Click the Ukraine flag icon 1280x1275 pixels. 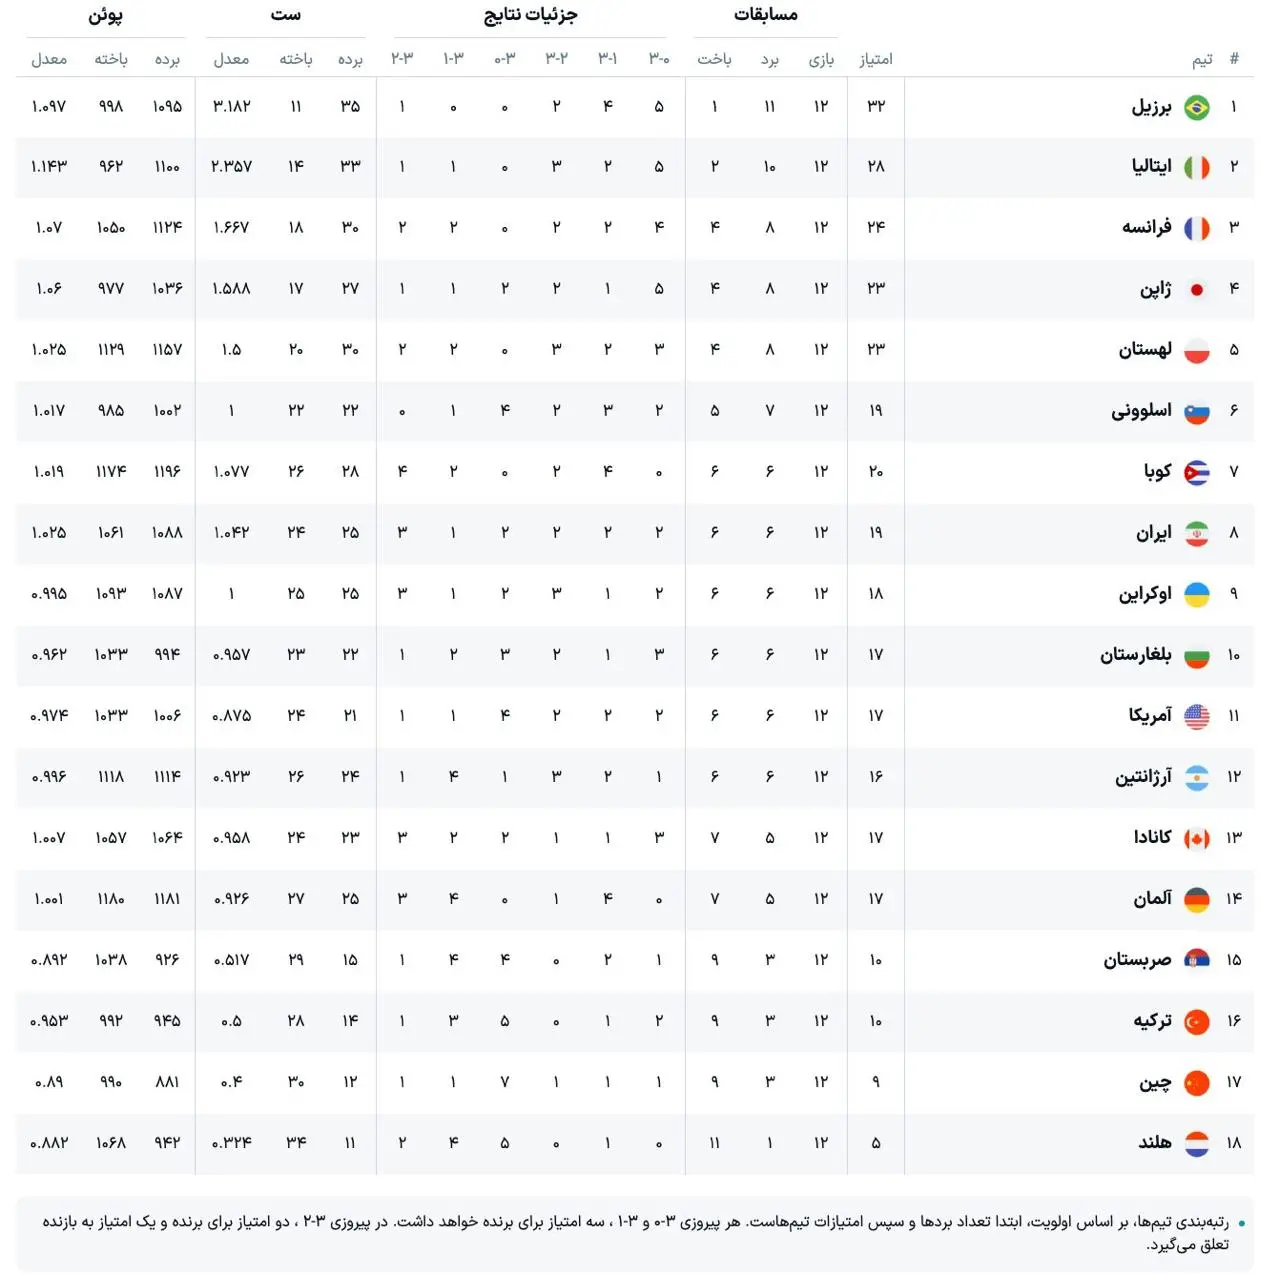point(1197,595)
